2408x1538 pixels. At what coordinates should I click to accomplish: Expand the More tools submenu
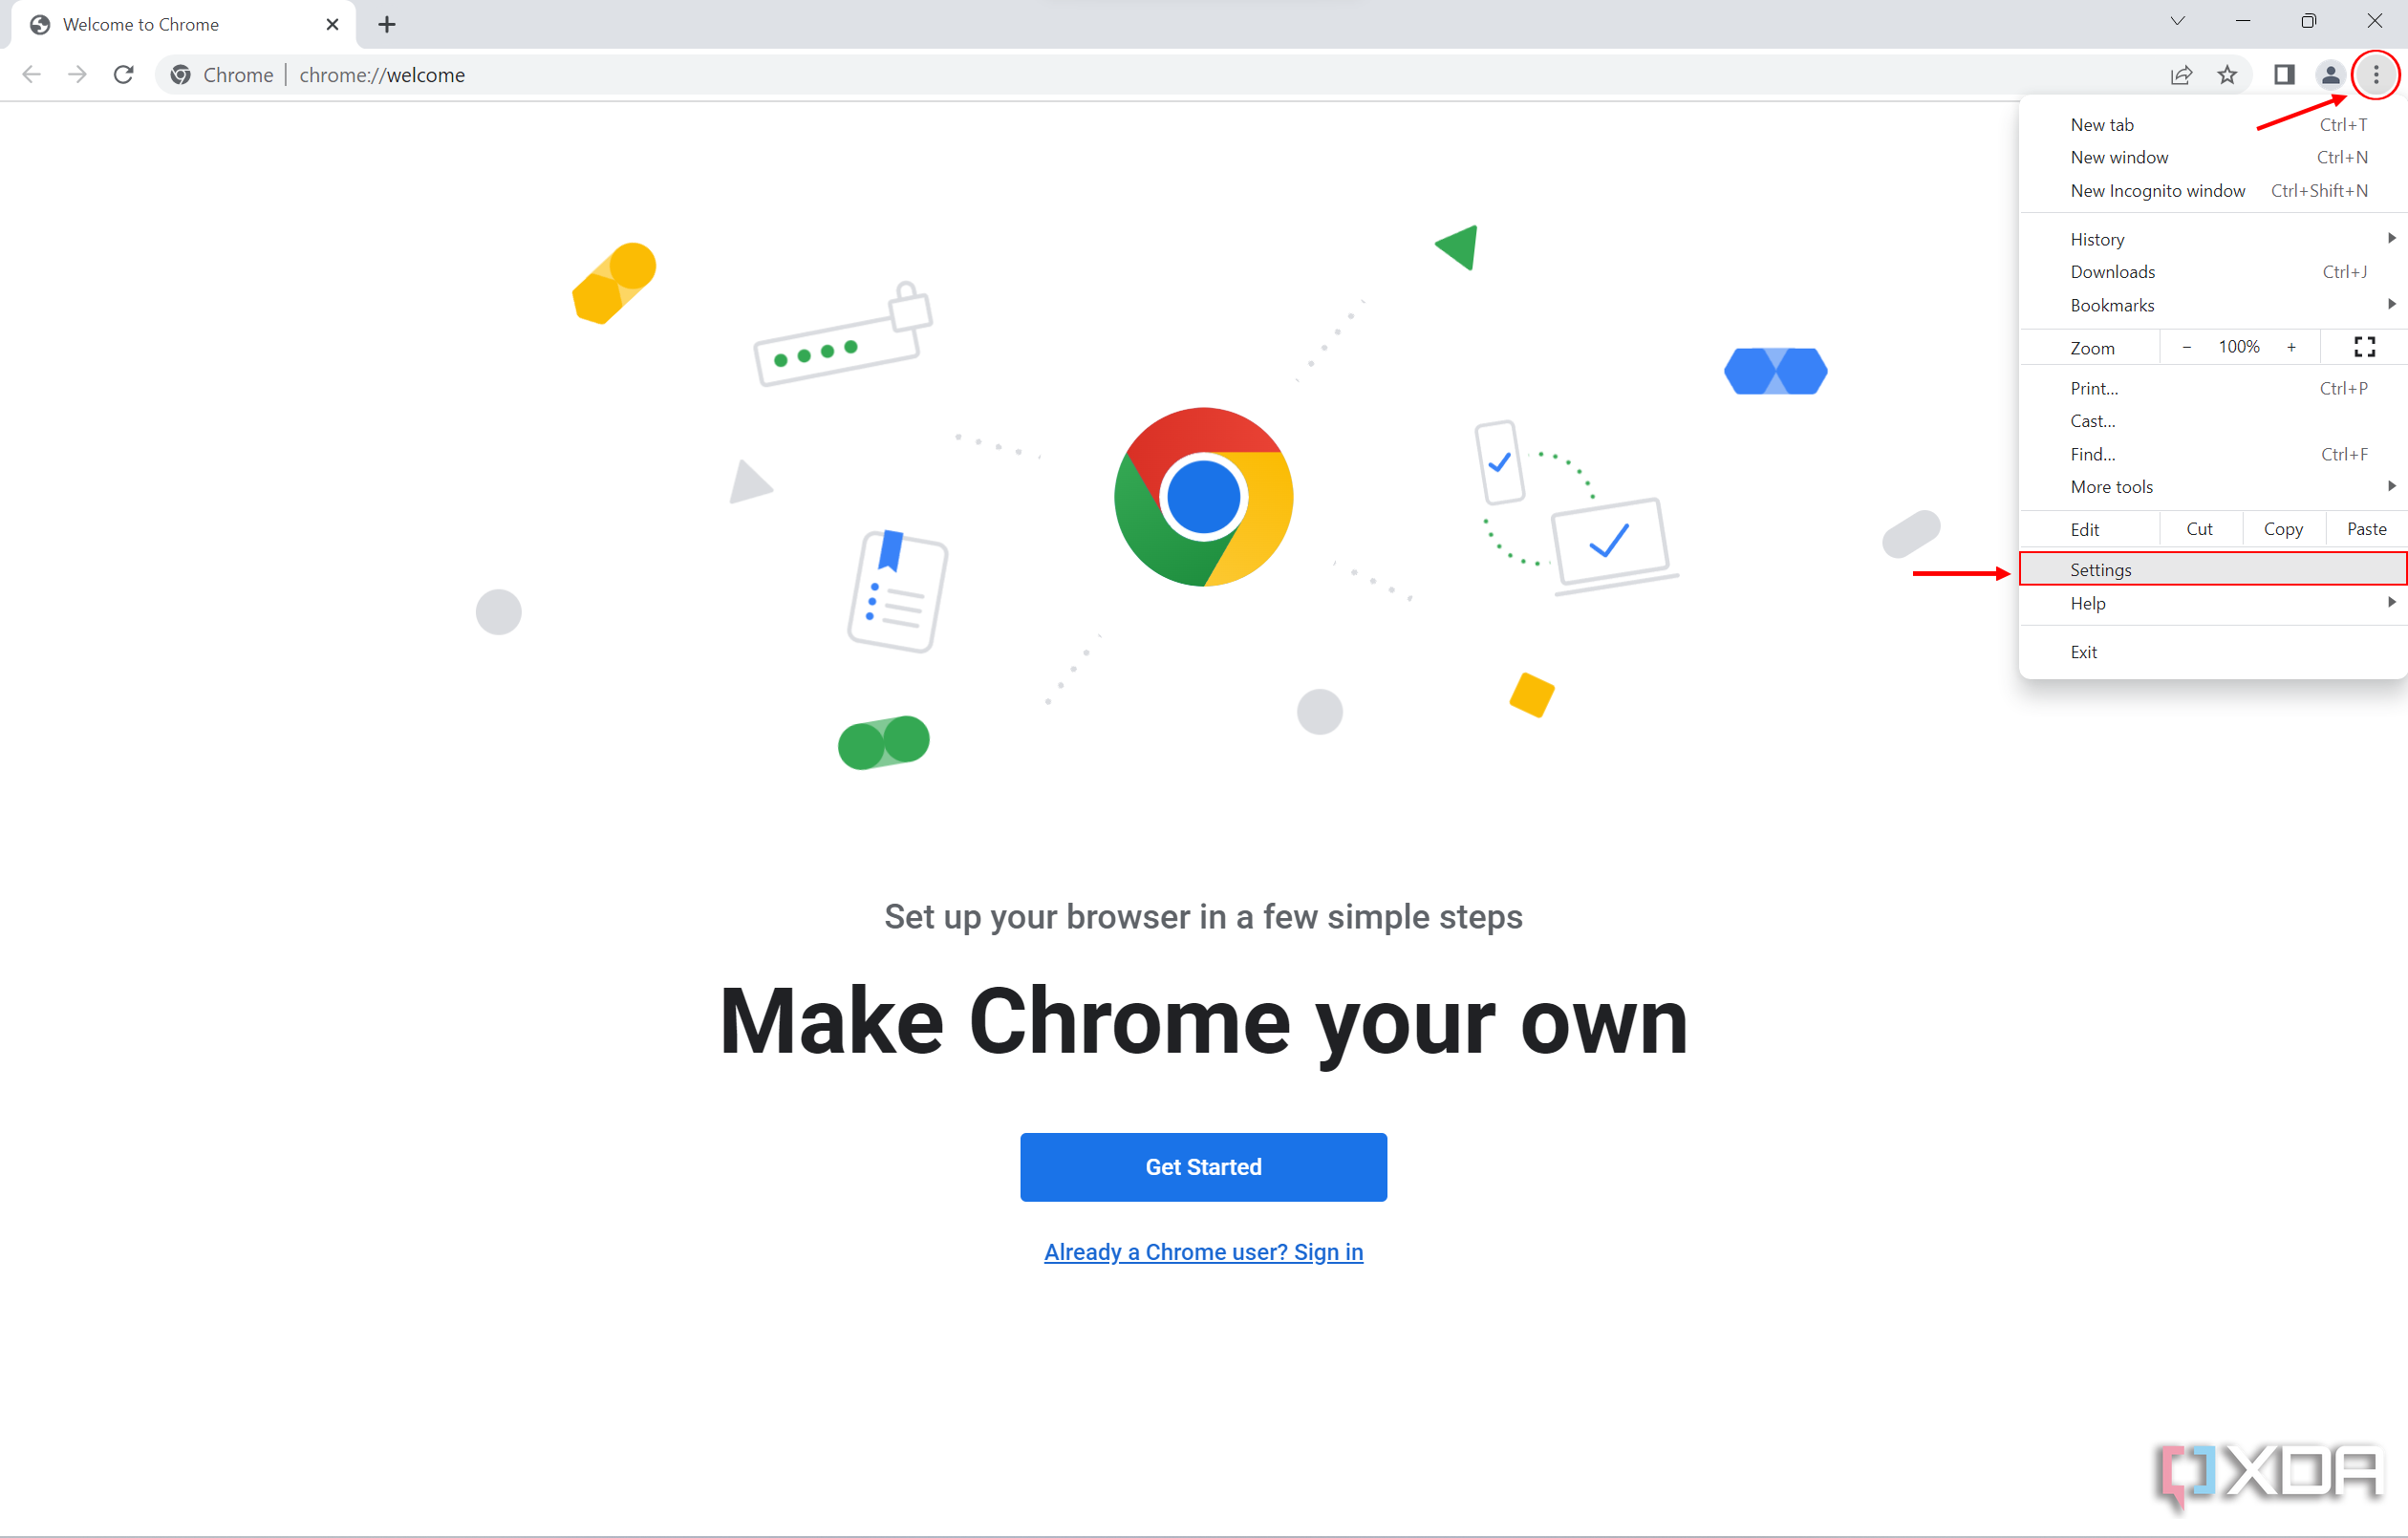(2213, 486)
